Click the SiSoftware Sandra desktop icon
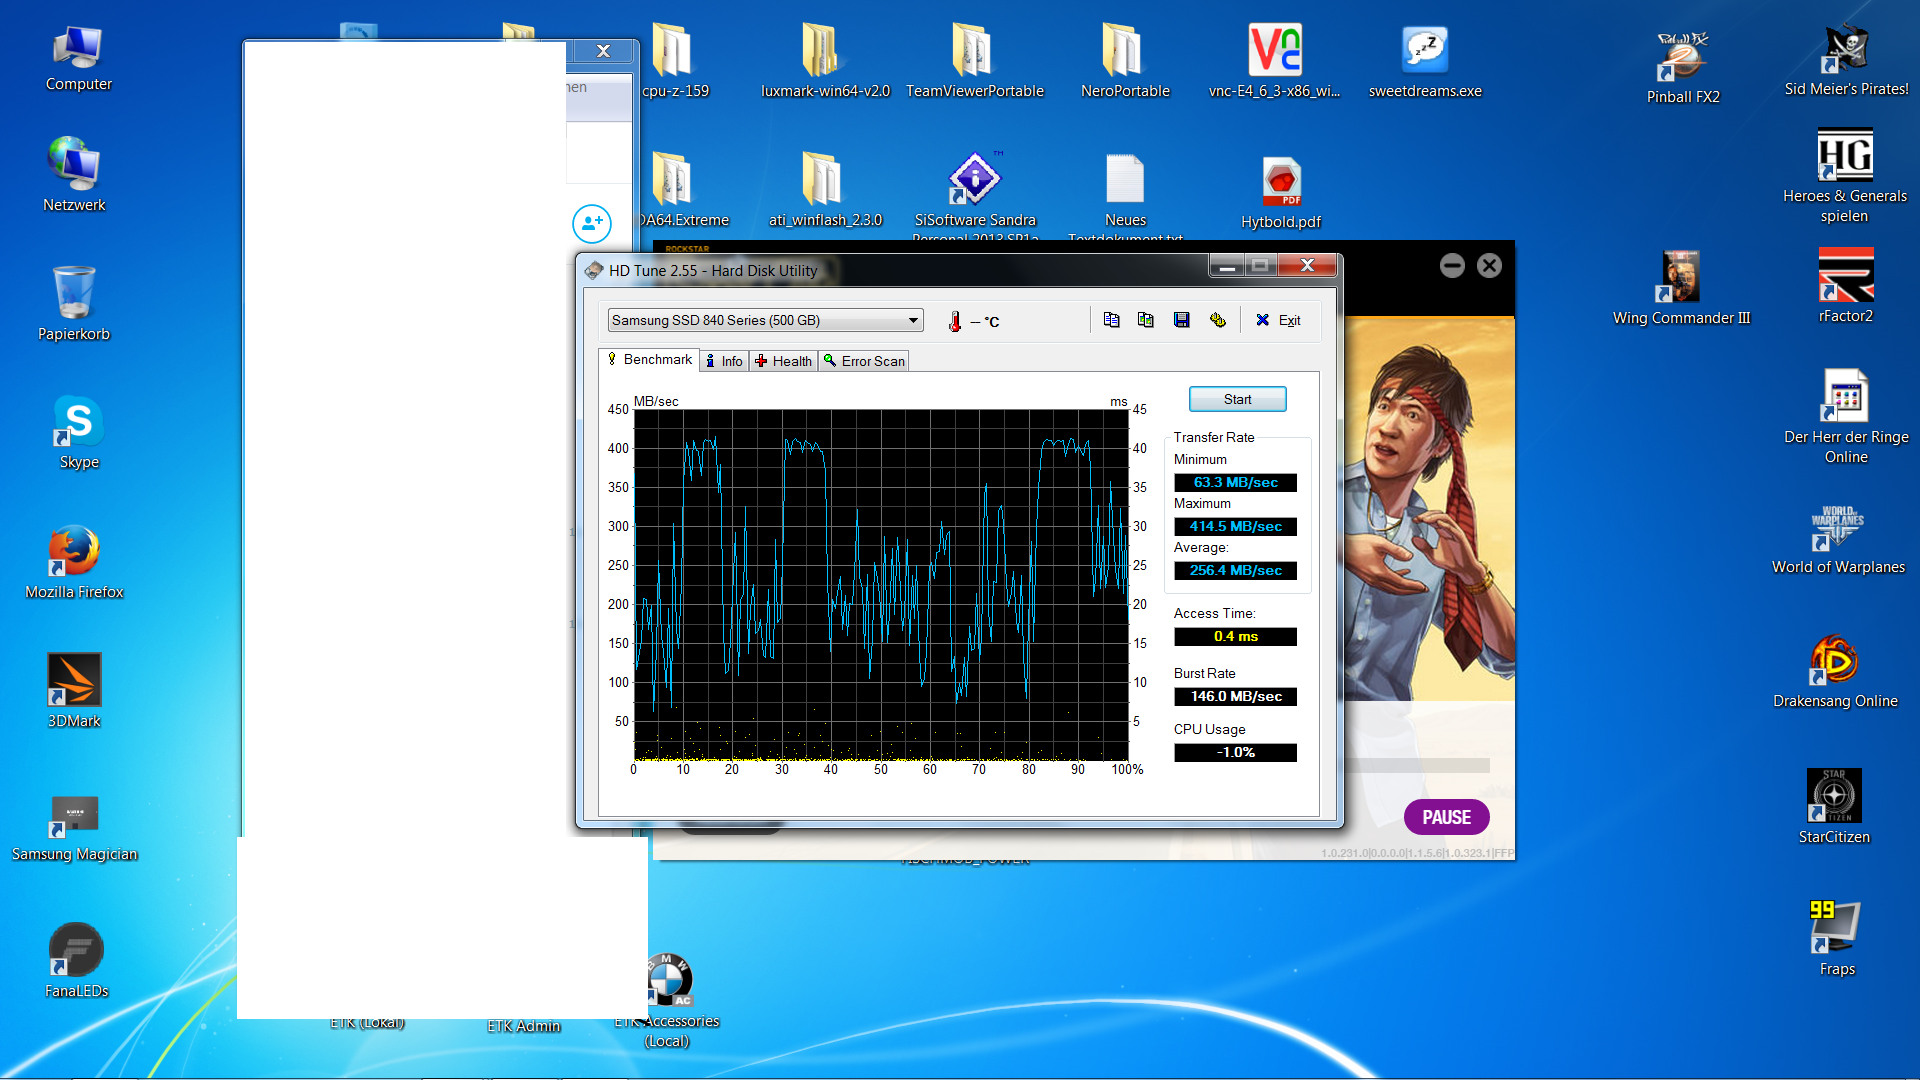This screenshot has height=1080, width=1920. coord(975,180)
